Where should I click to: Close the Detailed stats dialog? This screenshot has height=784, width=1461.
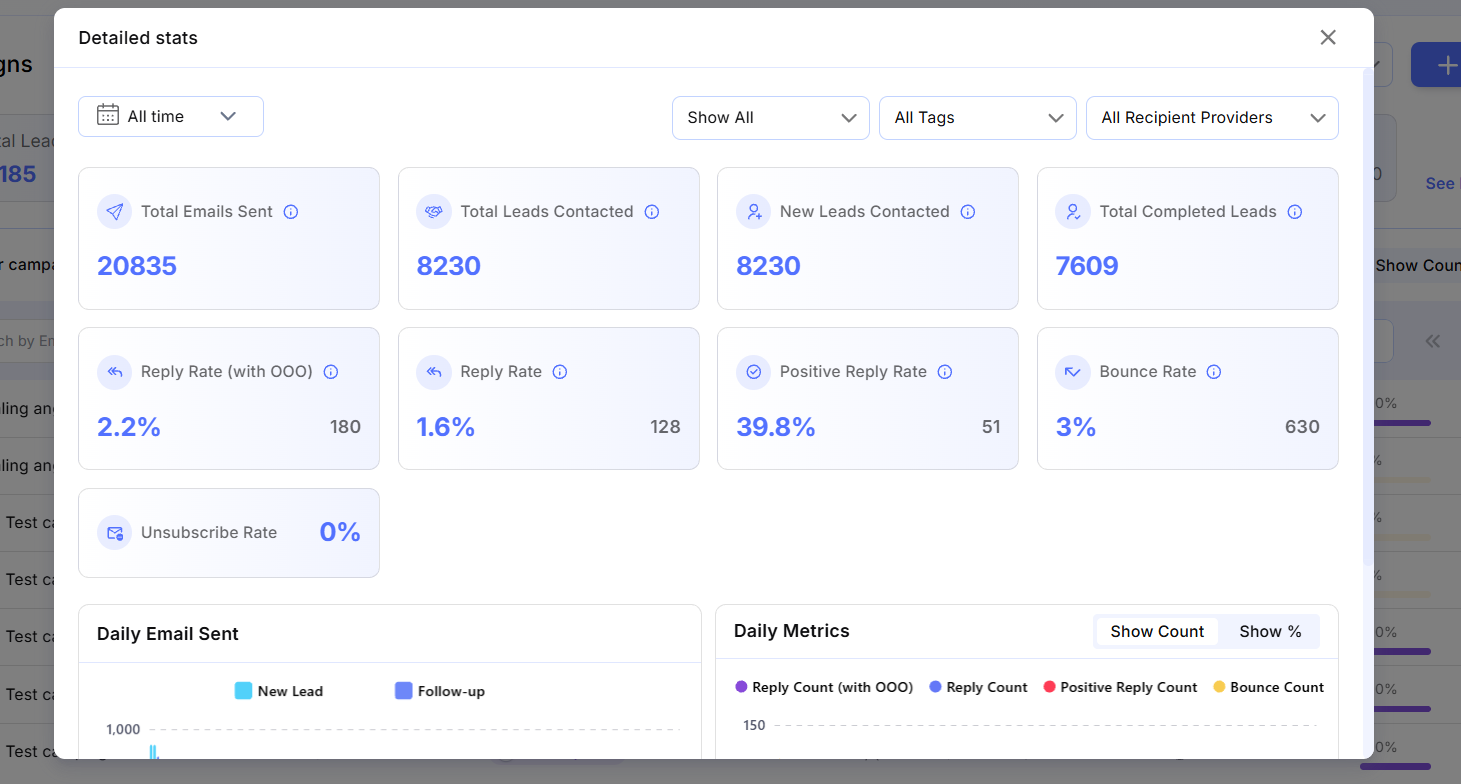(1328, 37)
